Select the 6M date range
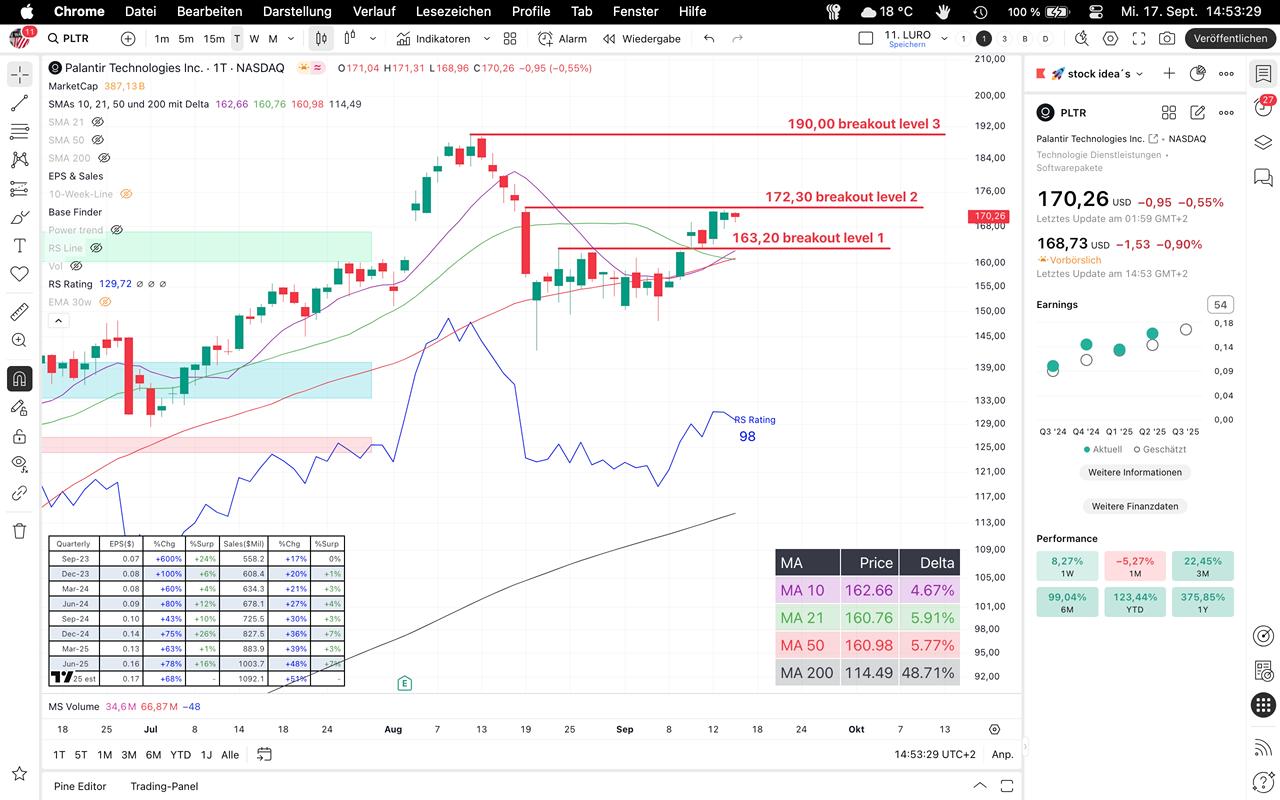This screenshot has height=800, width=1280. tap(153, 755)
